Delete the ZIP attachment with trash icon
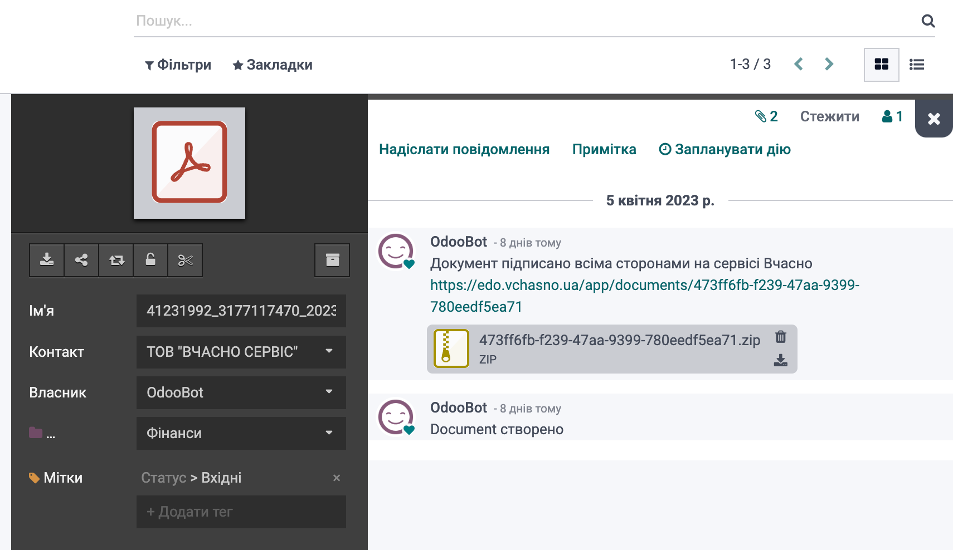 pyautogui.click(x=781, y=338)
